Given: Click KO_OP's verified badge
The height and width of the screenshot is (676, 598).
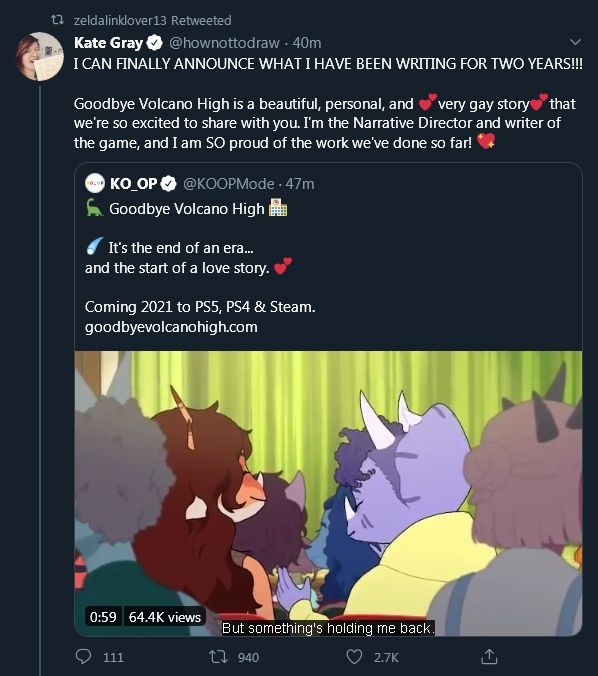Looking at the screenshot, I should click(169, 184).
